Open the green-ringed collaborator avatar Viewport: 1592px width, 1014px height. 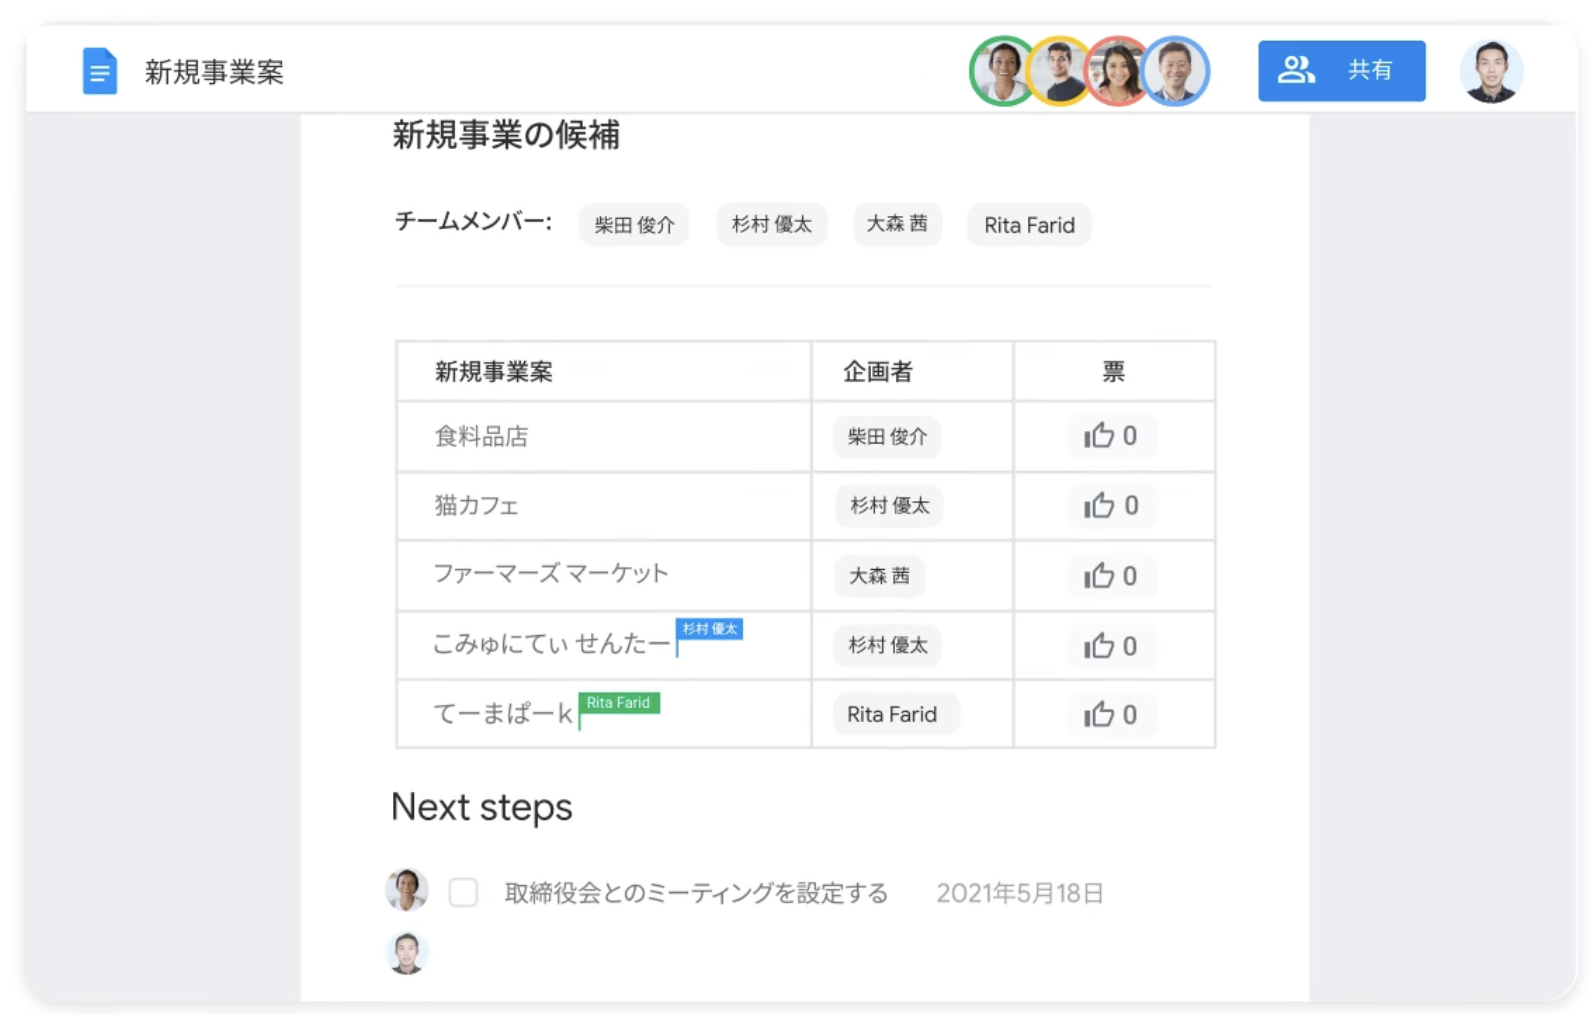1001,71
